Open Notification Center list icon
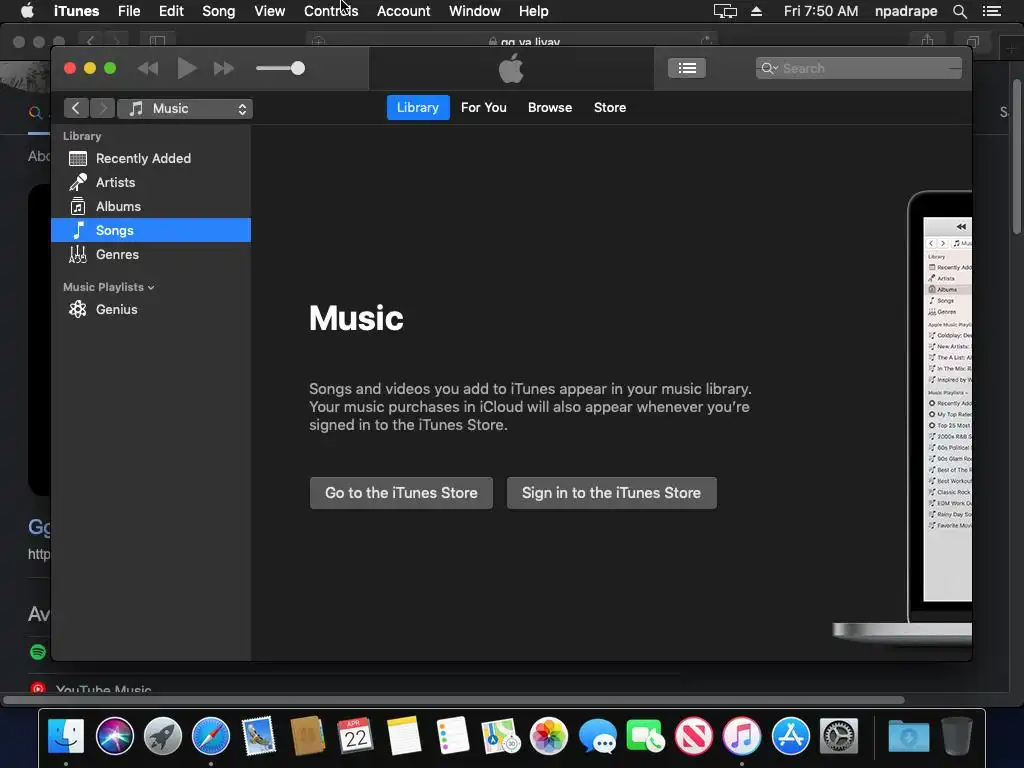1024x768 pixels. click(992, 11)
